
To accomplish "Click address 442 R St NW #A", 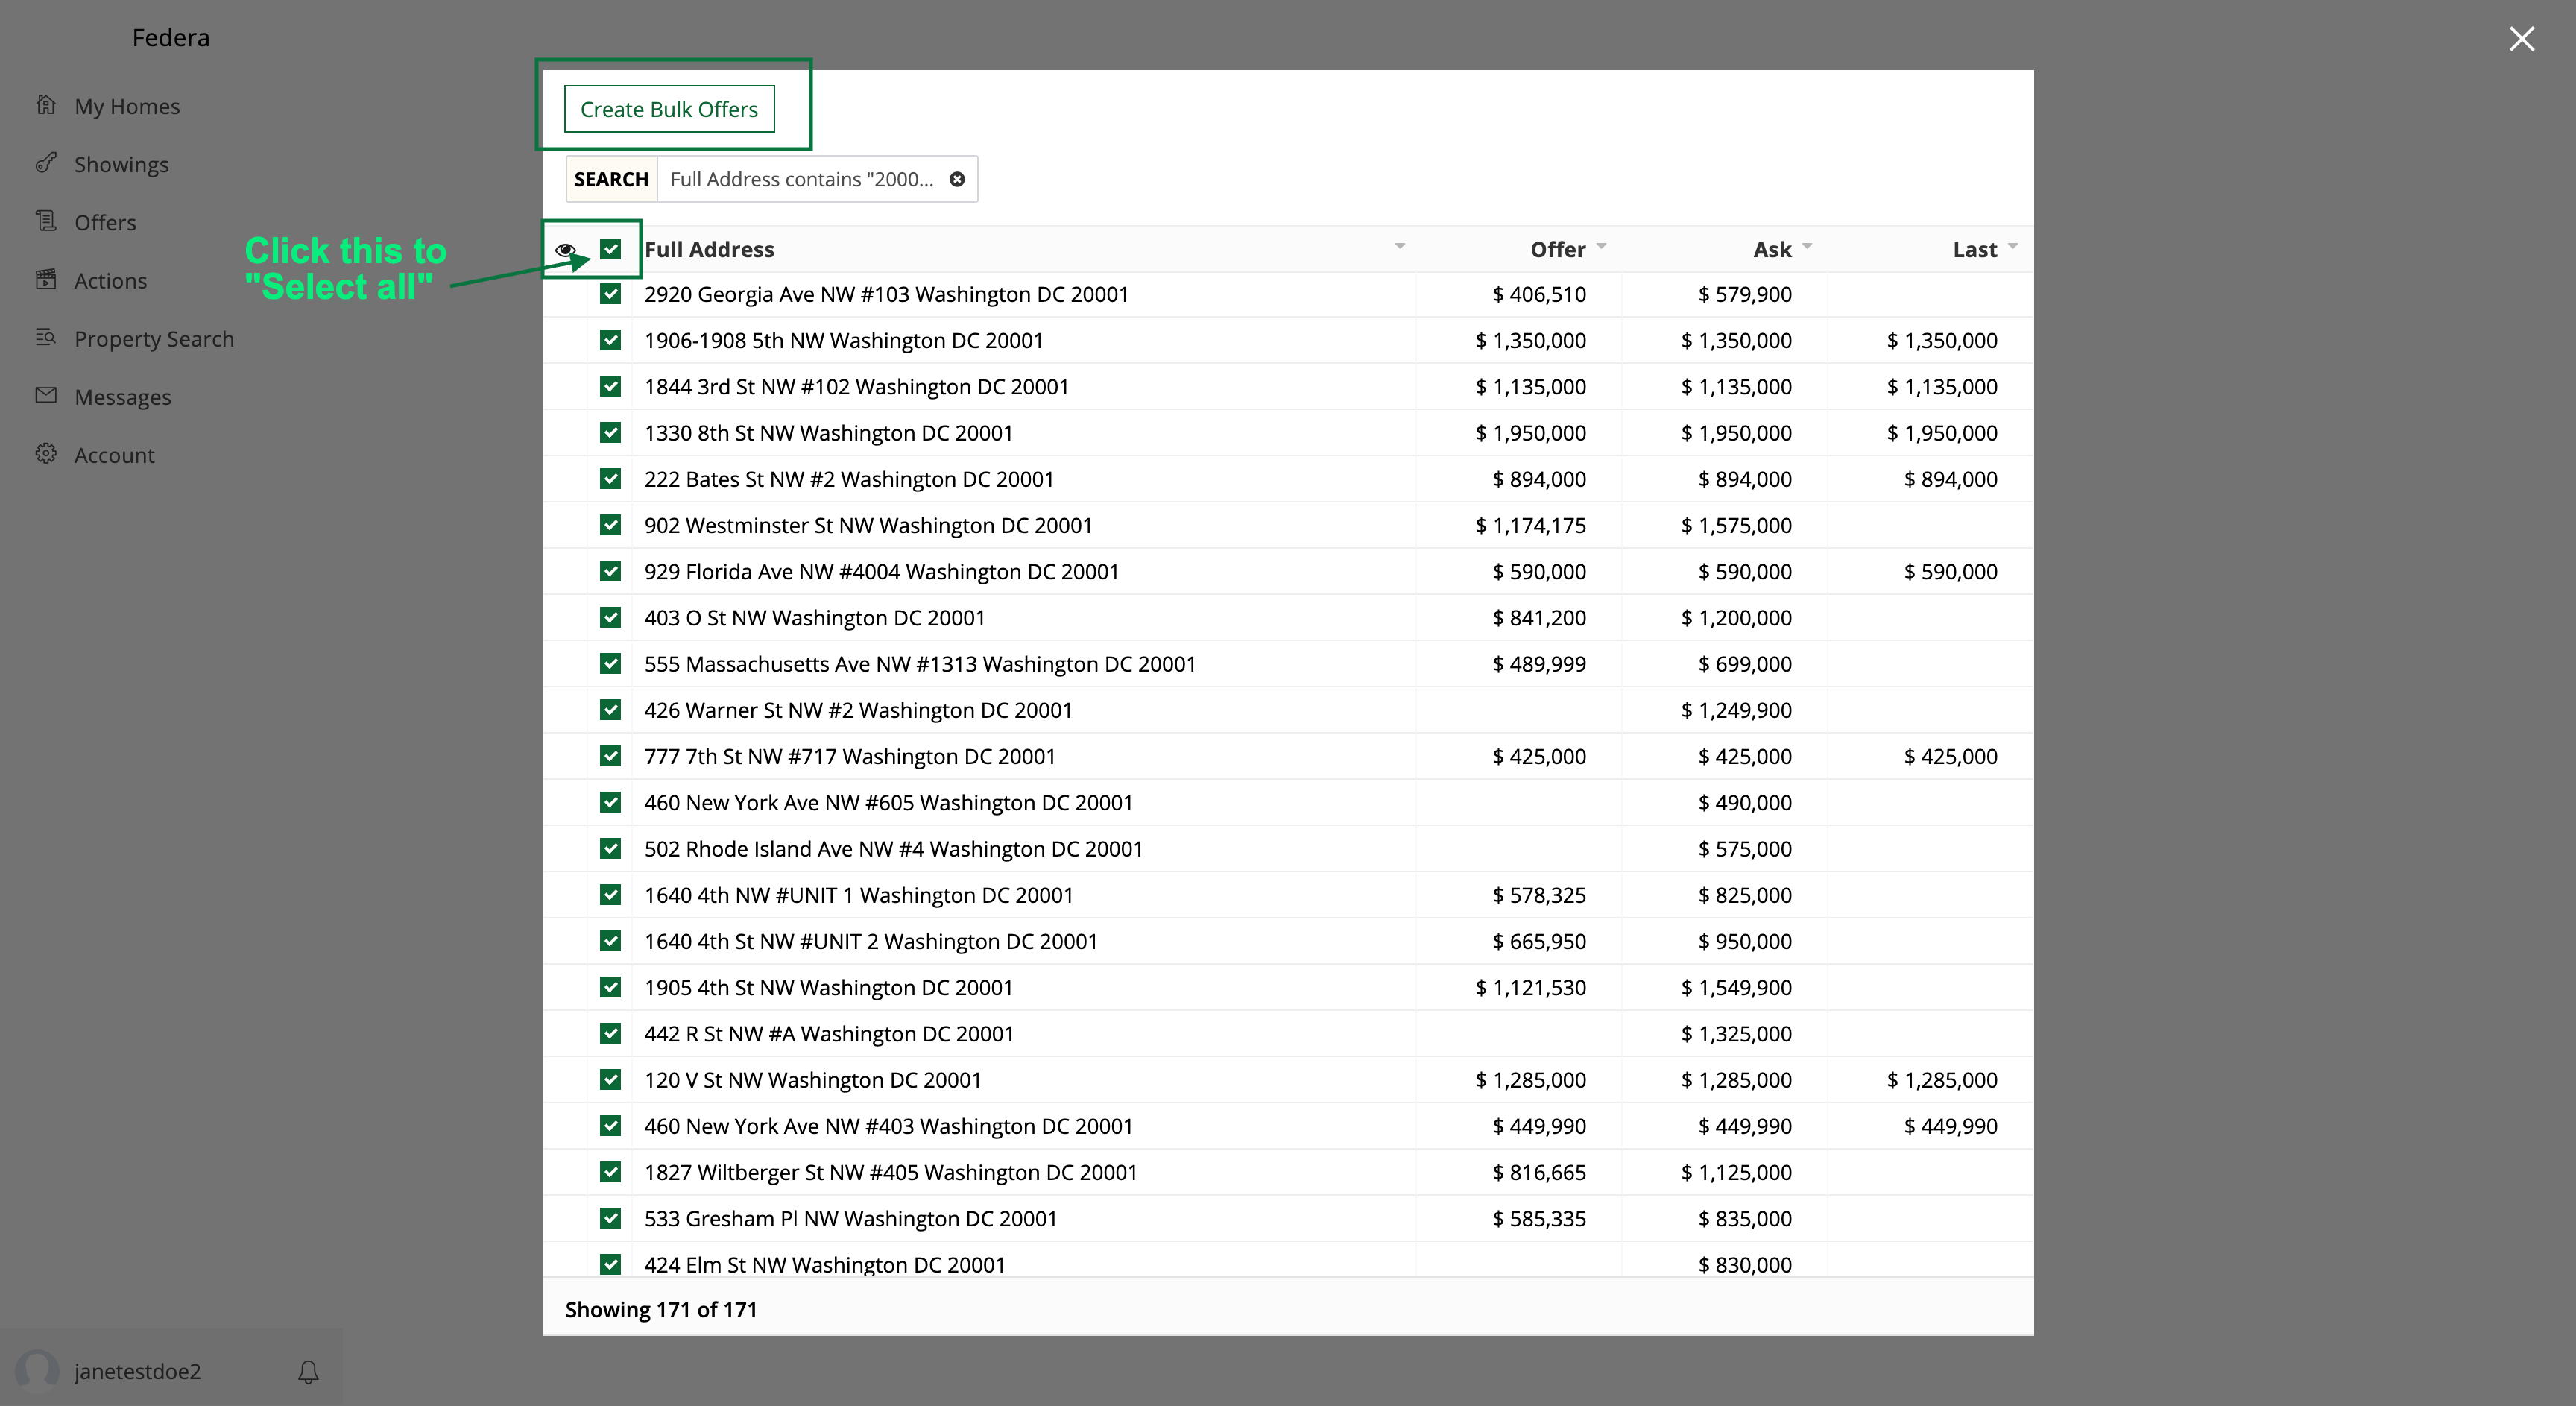I will click(x=829, y=1033).
